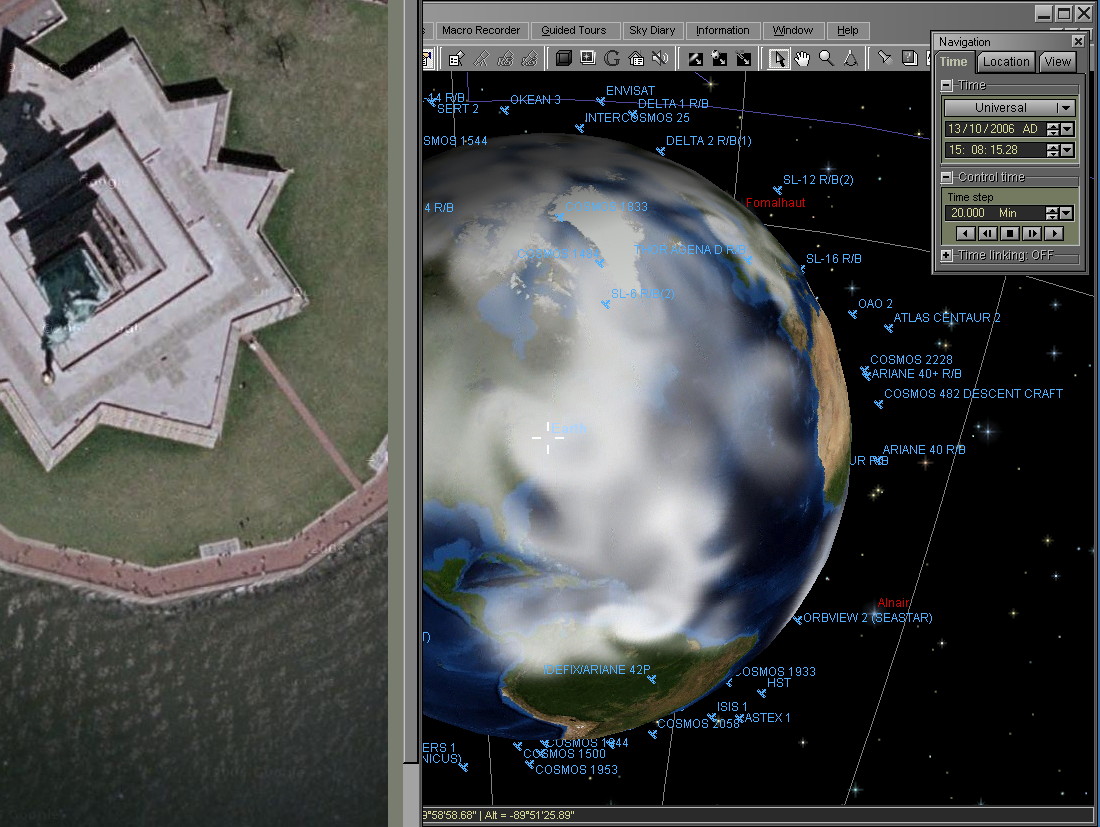Click the speaker sound icon
Image resolution: width=1100 pixels, height=827 pixels.
[x=660, y=58]
